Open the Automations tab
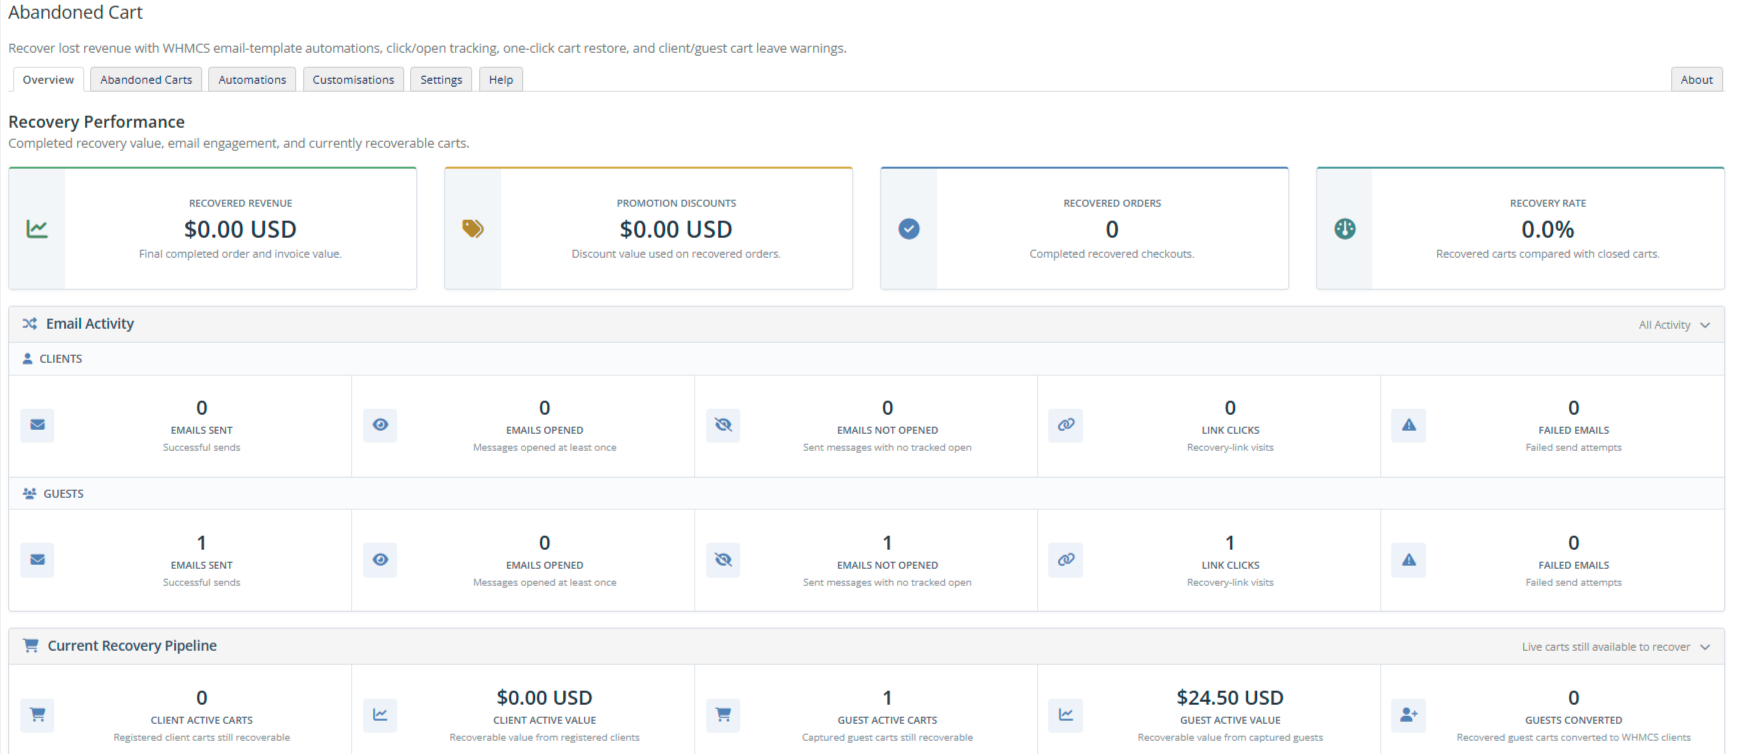Image resolution: width=1737 pixels, height=754 pixels. [x=252, y=80]
